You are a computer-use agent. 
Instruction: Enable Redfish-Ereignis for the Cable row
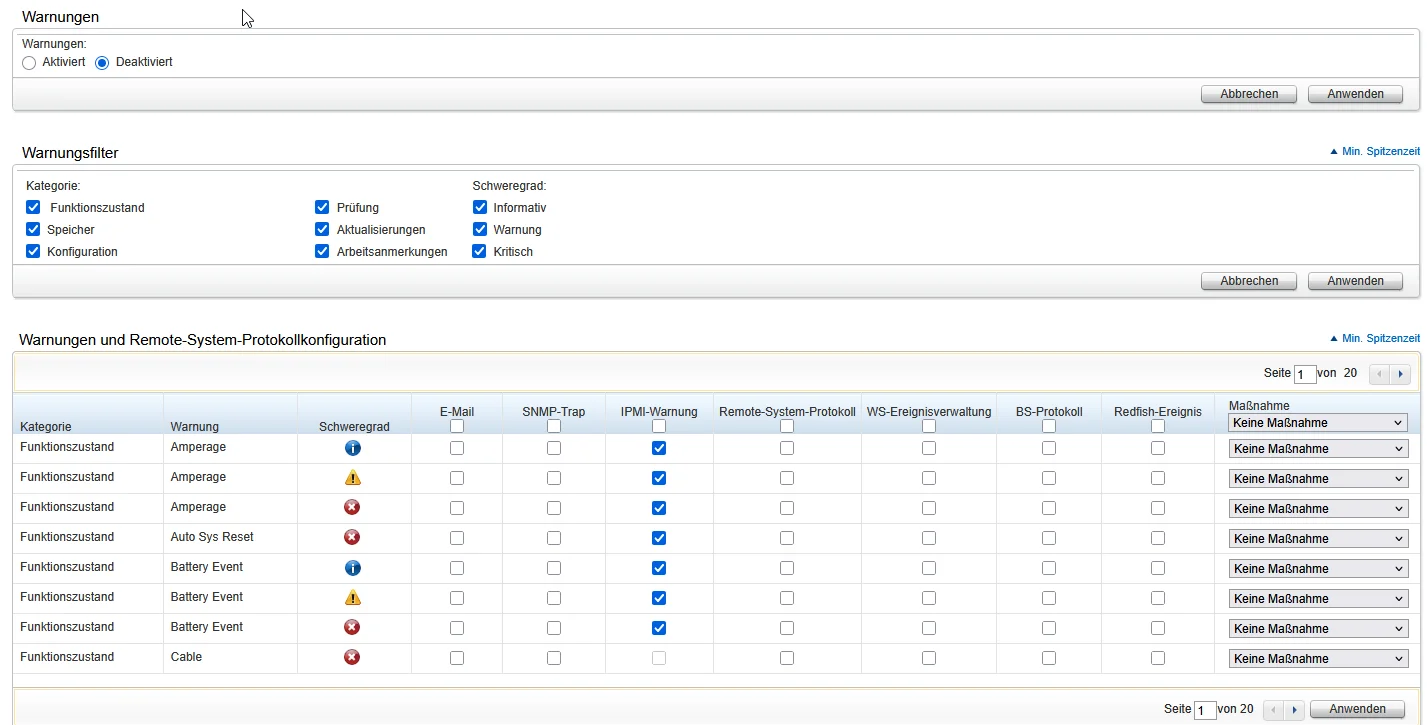[x=1158, y=658]
